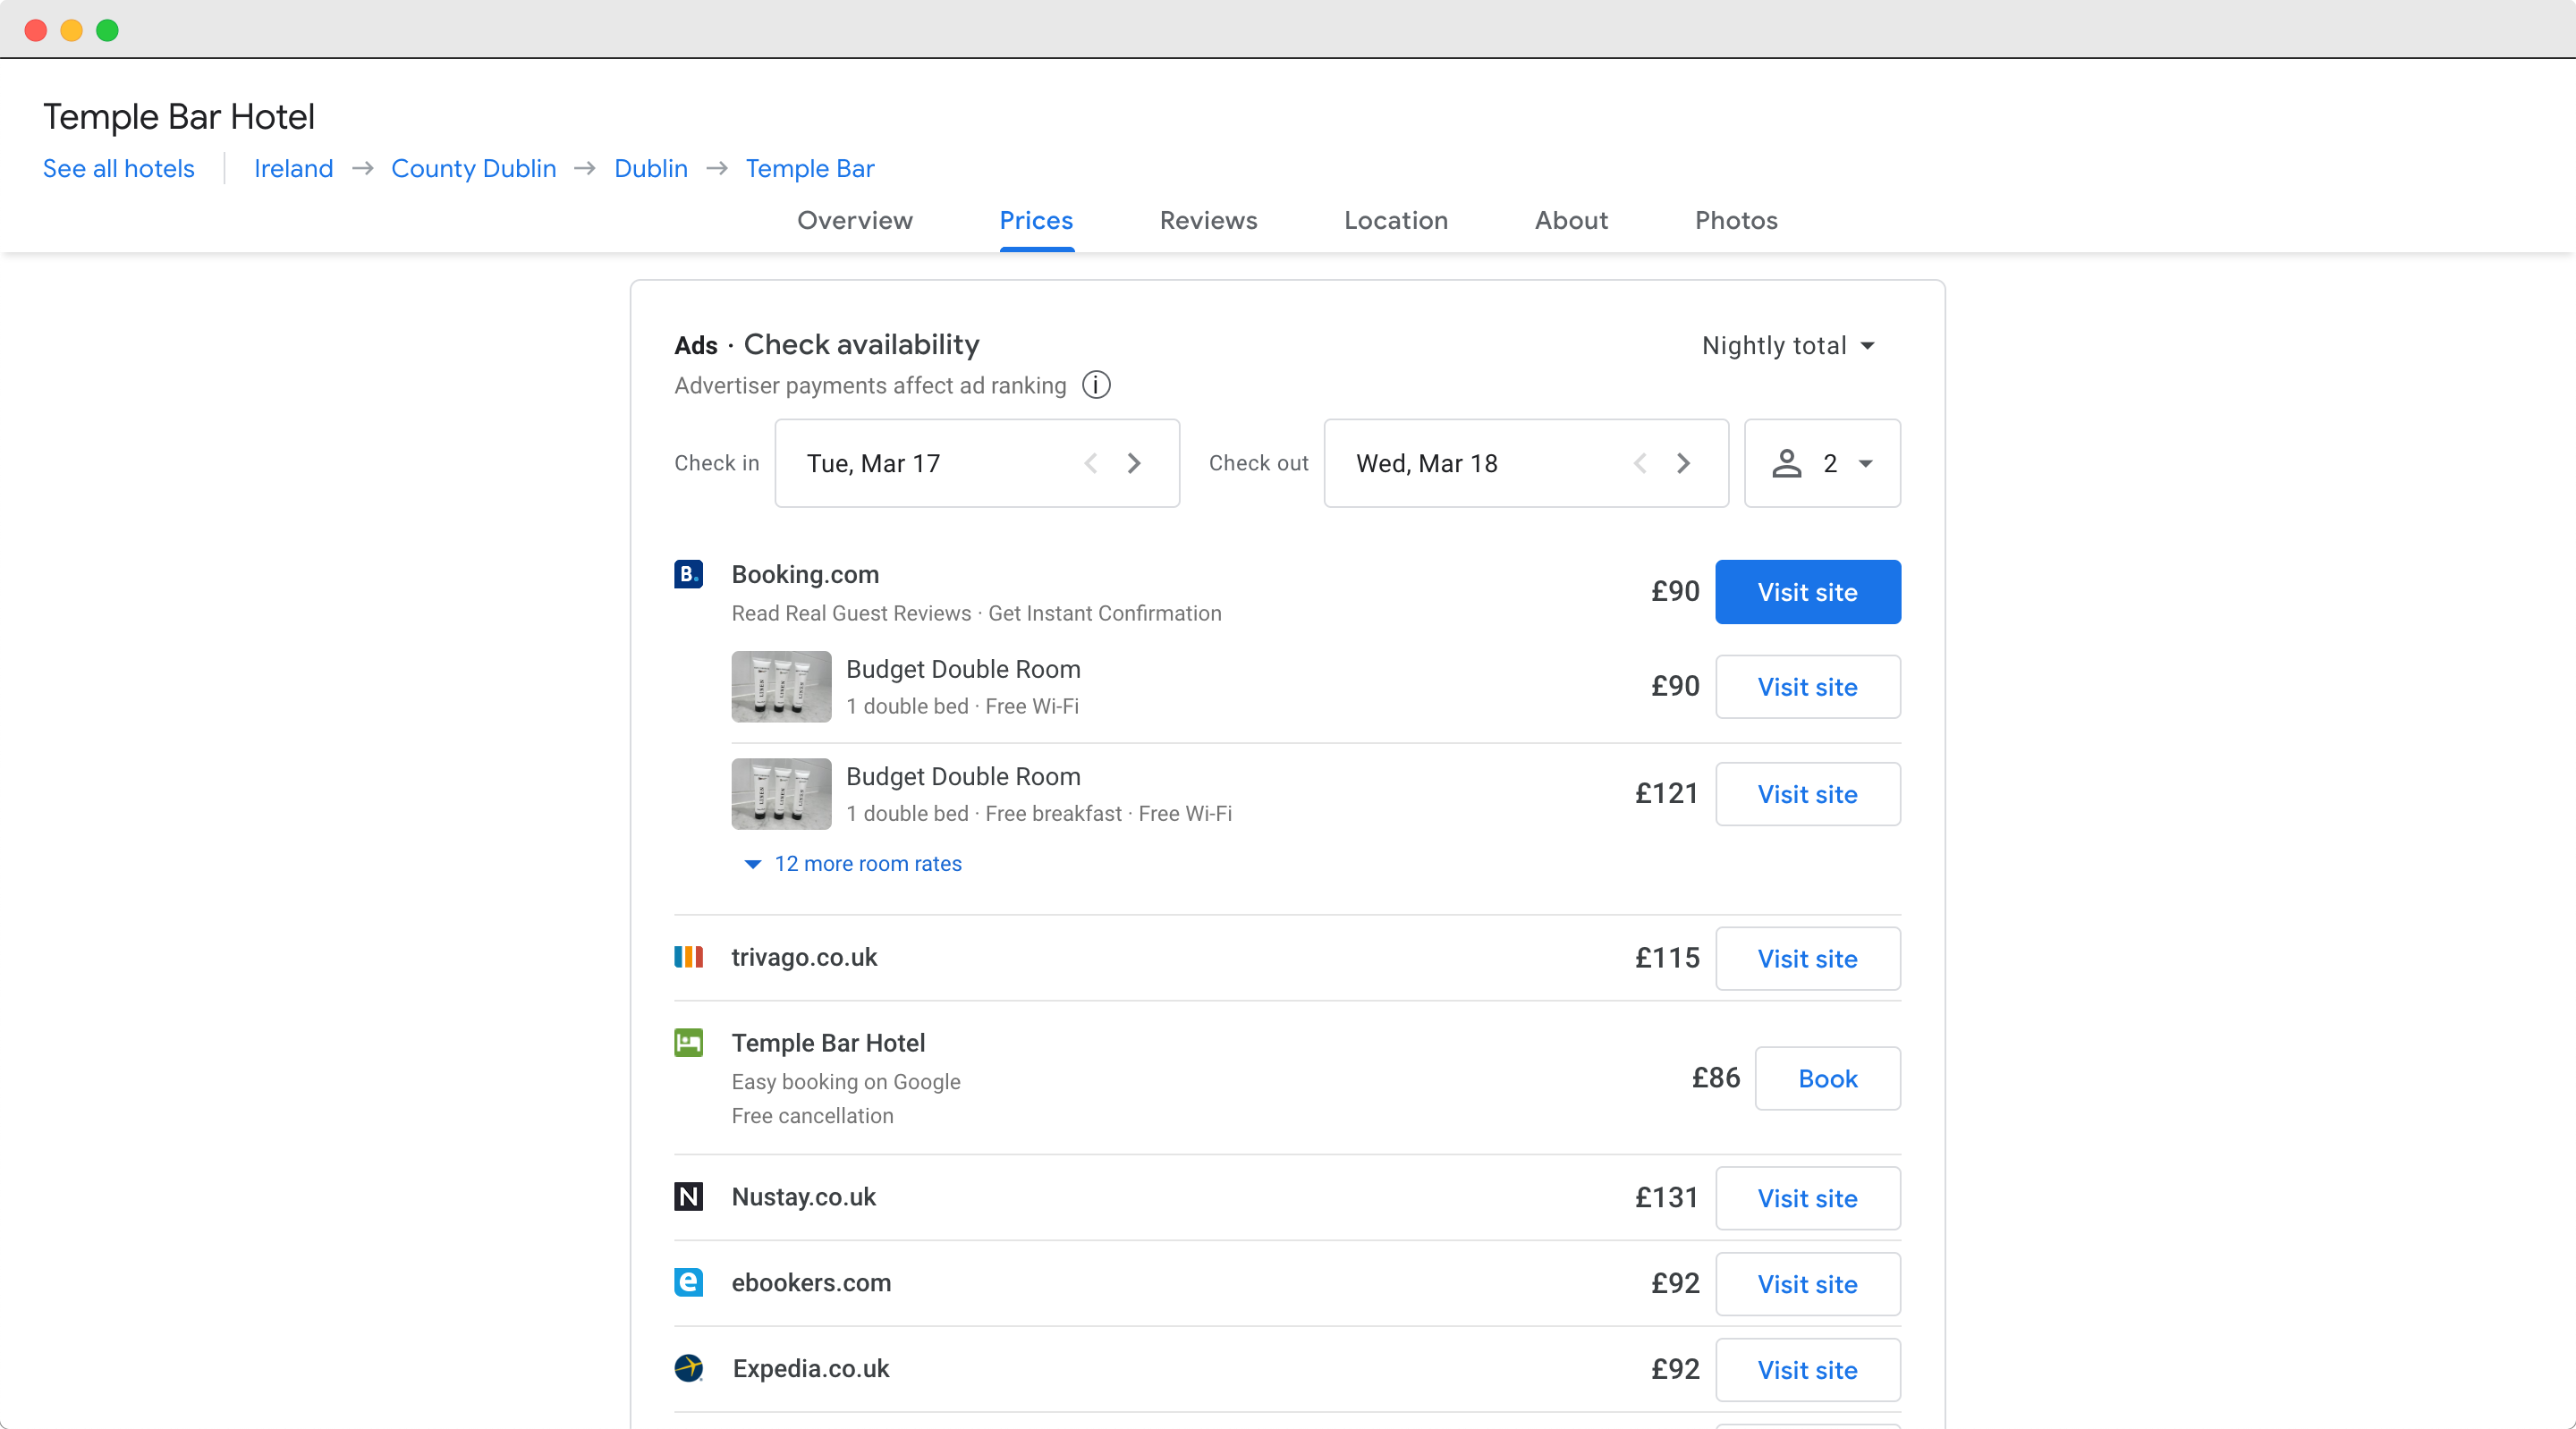Go to previous check-in date
This screenshot has height=1429, width=2576.
1091,463
